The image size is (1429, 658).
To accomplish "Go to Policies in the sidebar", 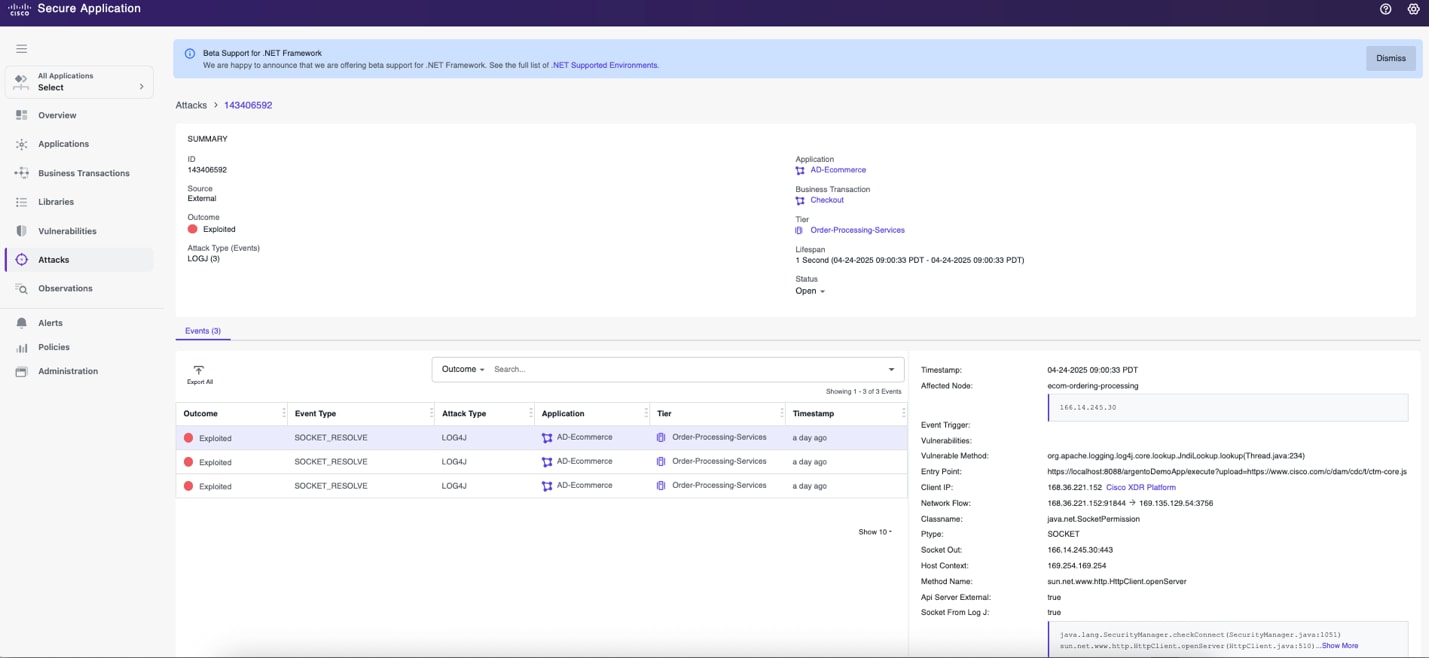I will (x=54, y=347).
